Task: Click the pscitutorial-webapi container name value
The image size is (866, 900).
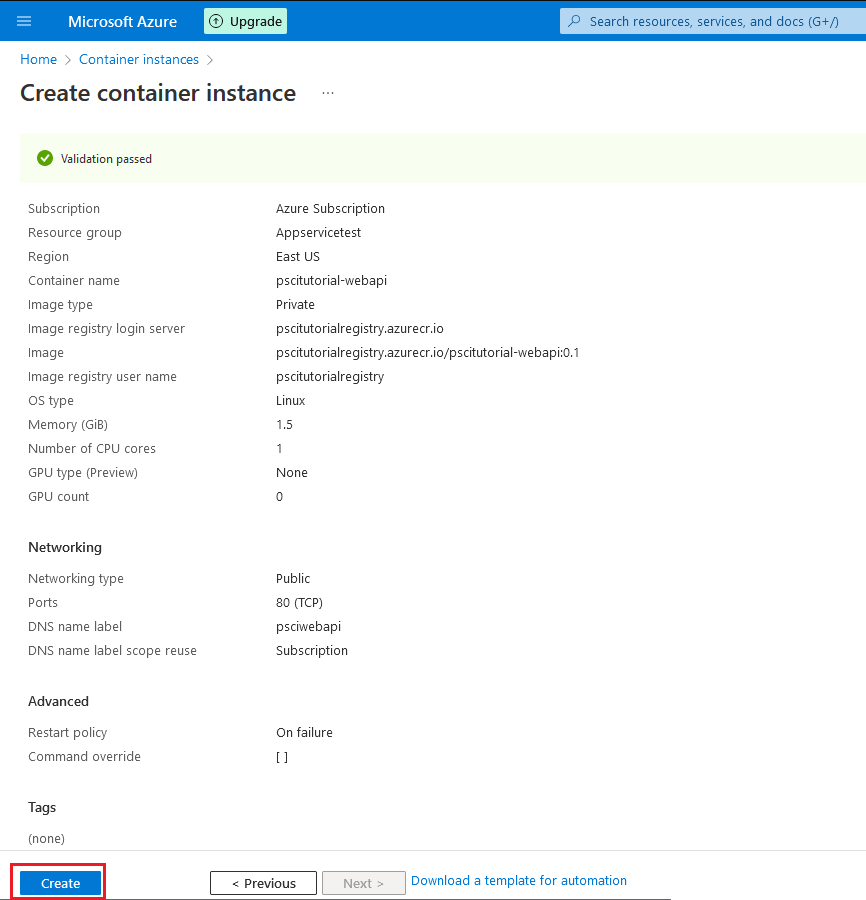Action: pyautogui.click(x=331, y=280)
